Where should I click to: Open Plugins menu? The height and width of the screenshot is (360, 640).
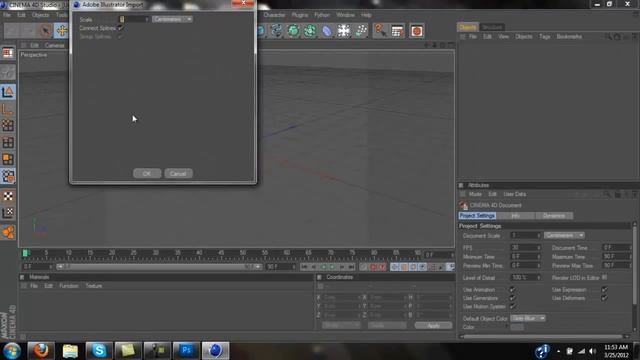300,15
